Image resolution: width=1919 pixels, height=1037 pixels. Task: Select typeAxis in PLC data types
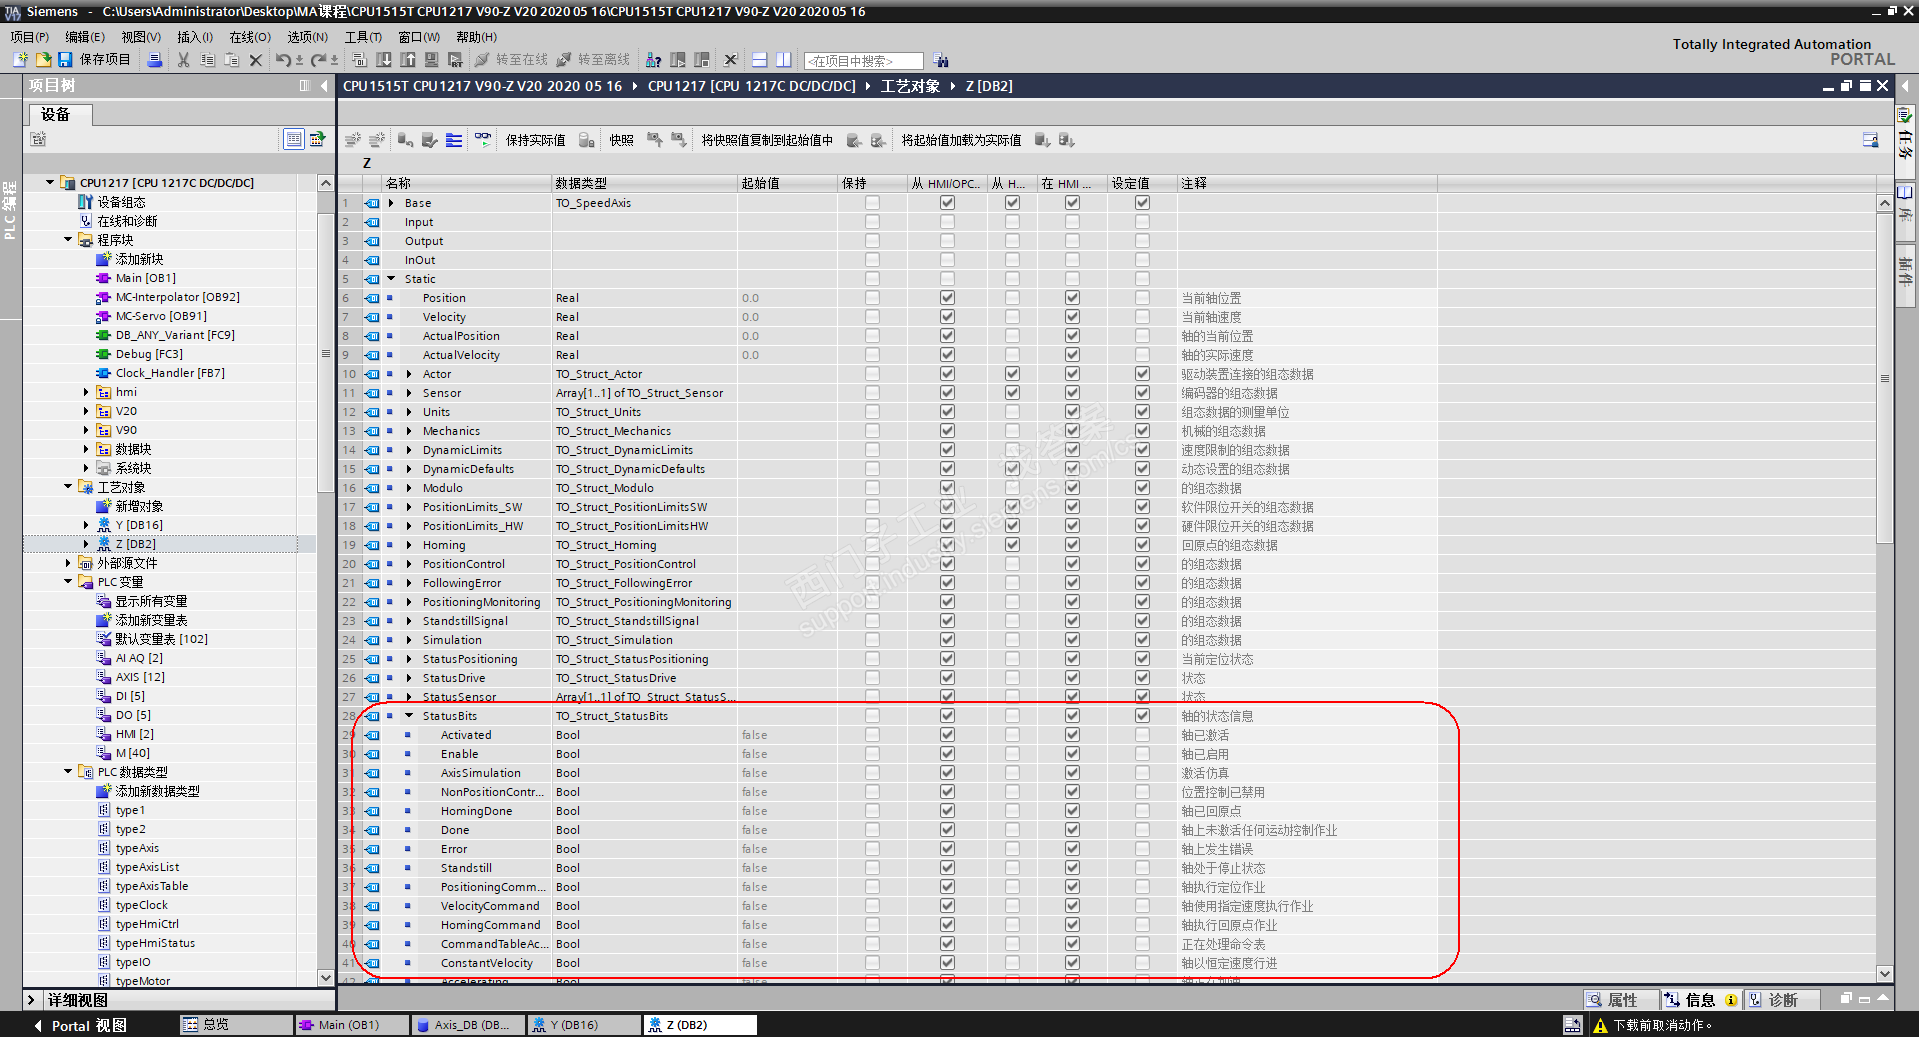[x=137, y=848]
